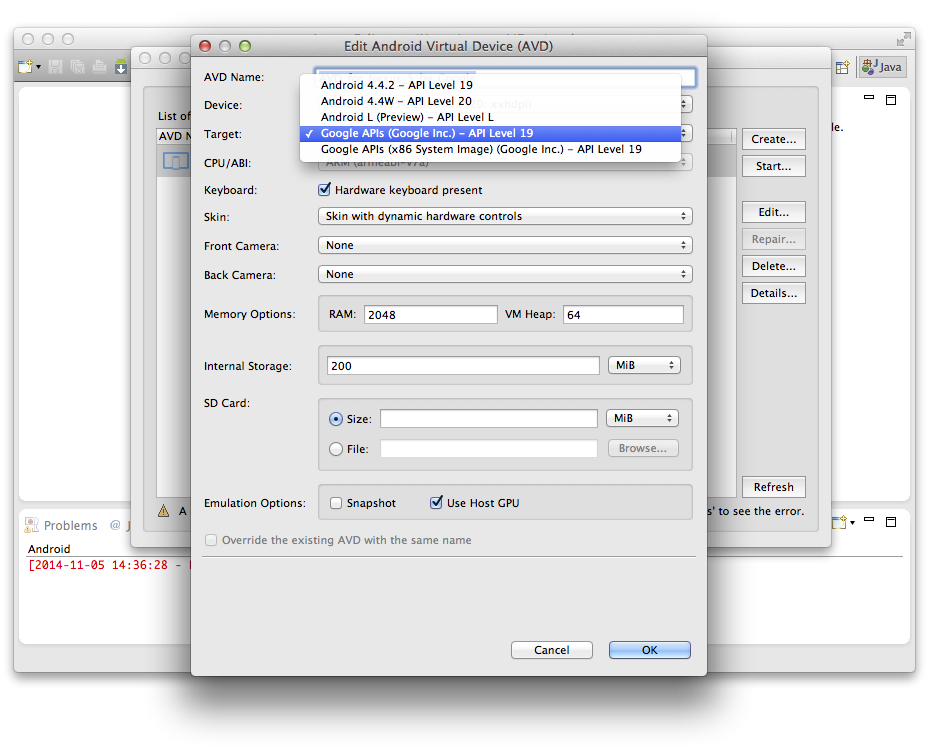Open Internal Storage MiB unit dropdown

(x=643, y=366)
